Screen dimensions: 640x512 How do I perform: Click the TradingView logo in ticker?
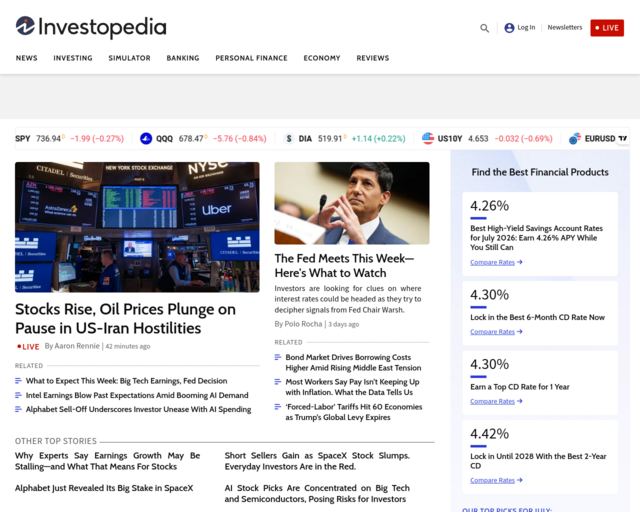click(x=622, y=139)
